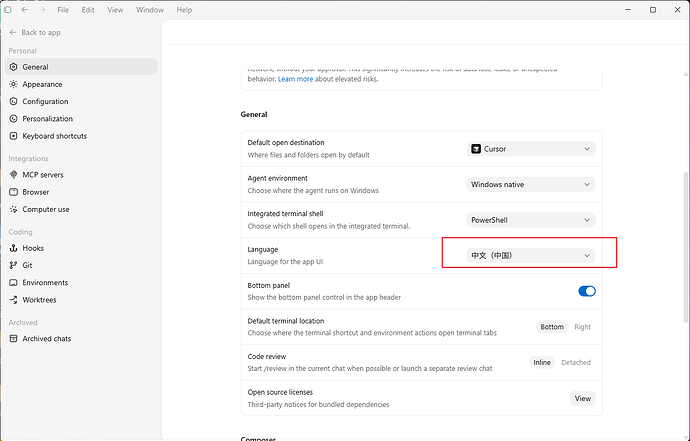
Task: Click the 'Code review' setting label
Action: tap(267, 356)
